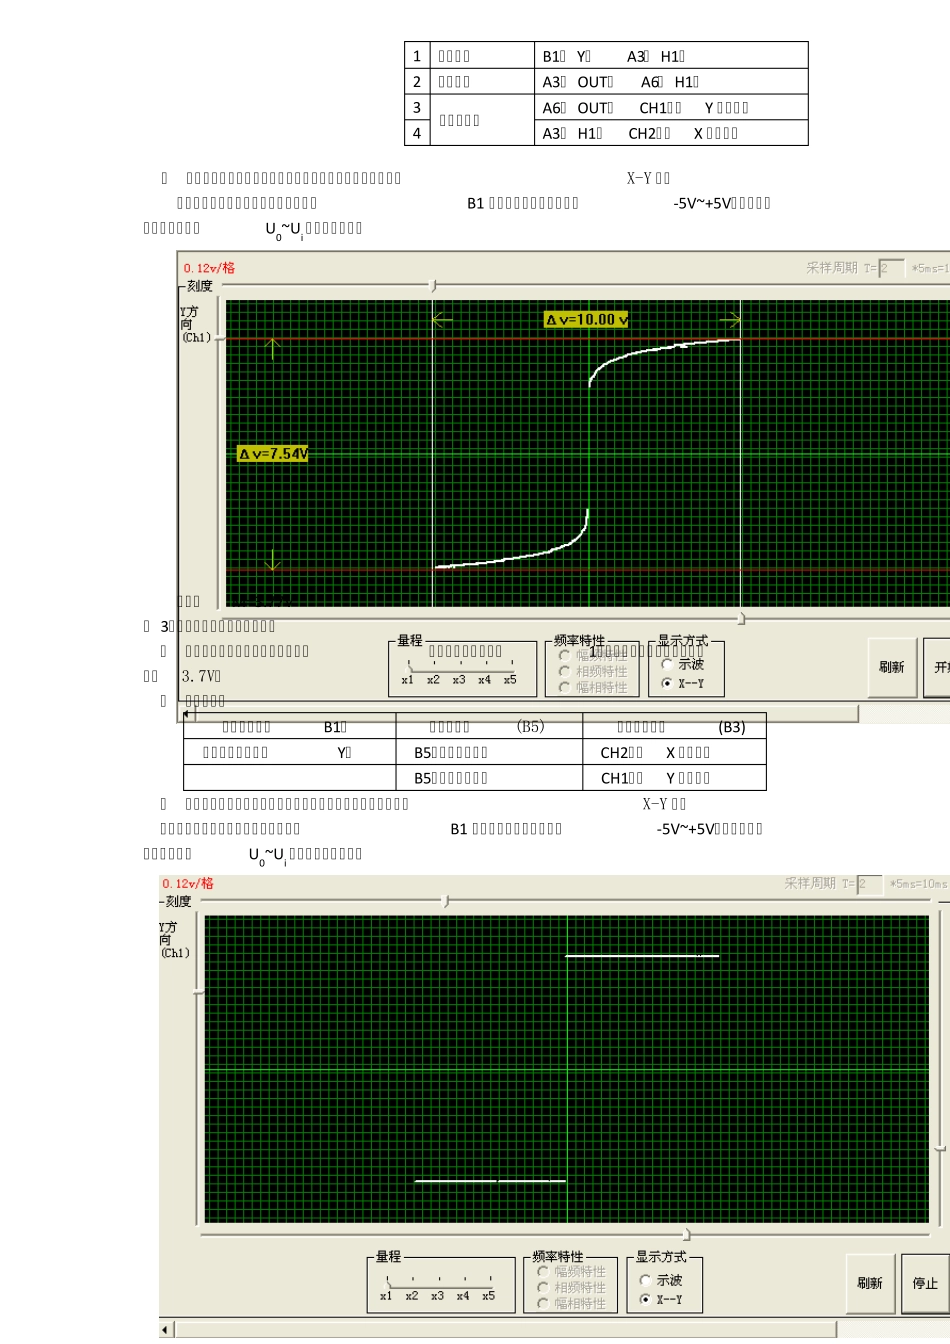This screenshot has height=1344, width=950.
Task: Click left scroll arrow under the step-trace panel
Action: 167,1329
